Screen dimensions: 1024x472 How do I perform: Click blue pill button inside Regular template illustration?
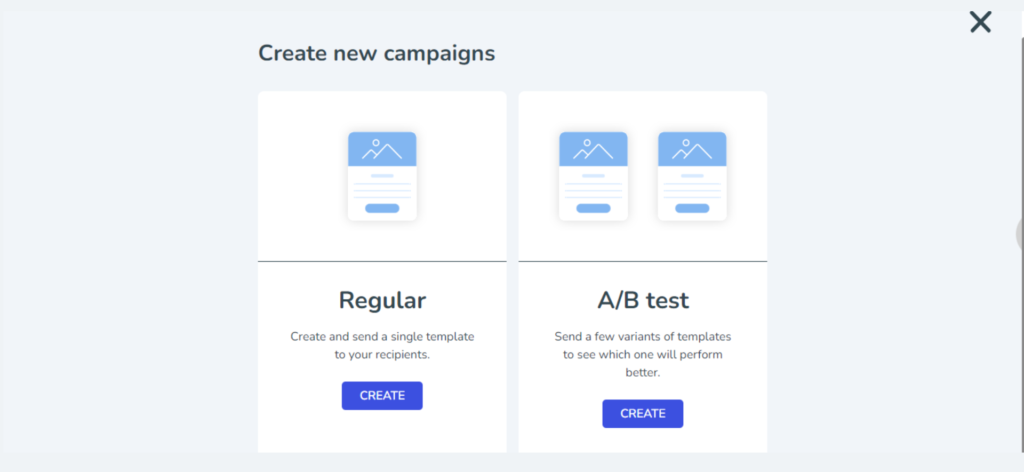(382, 208)
